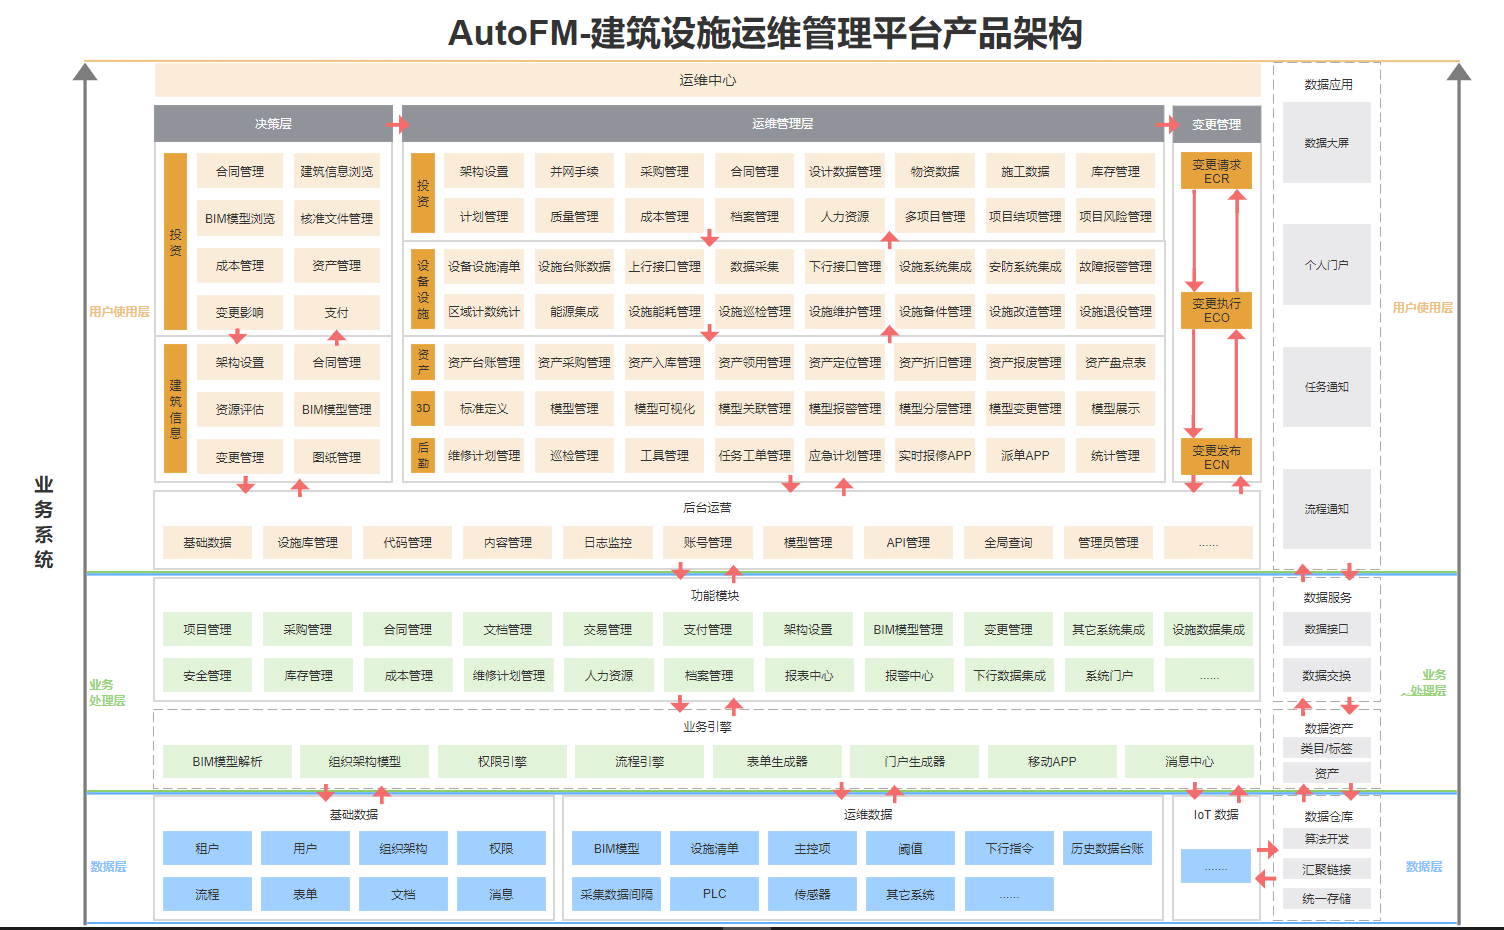The height and width of the screenshot is (930, 1504).
Task: Select the 设计数据管理 box
Action: coord(845,171)
